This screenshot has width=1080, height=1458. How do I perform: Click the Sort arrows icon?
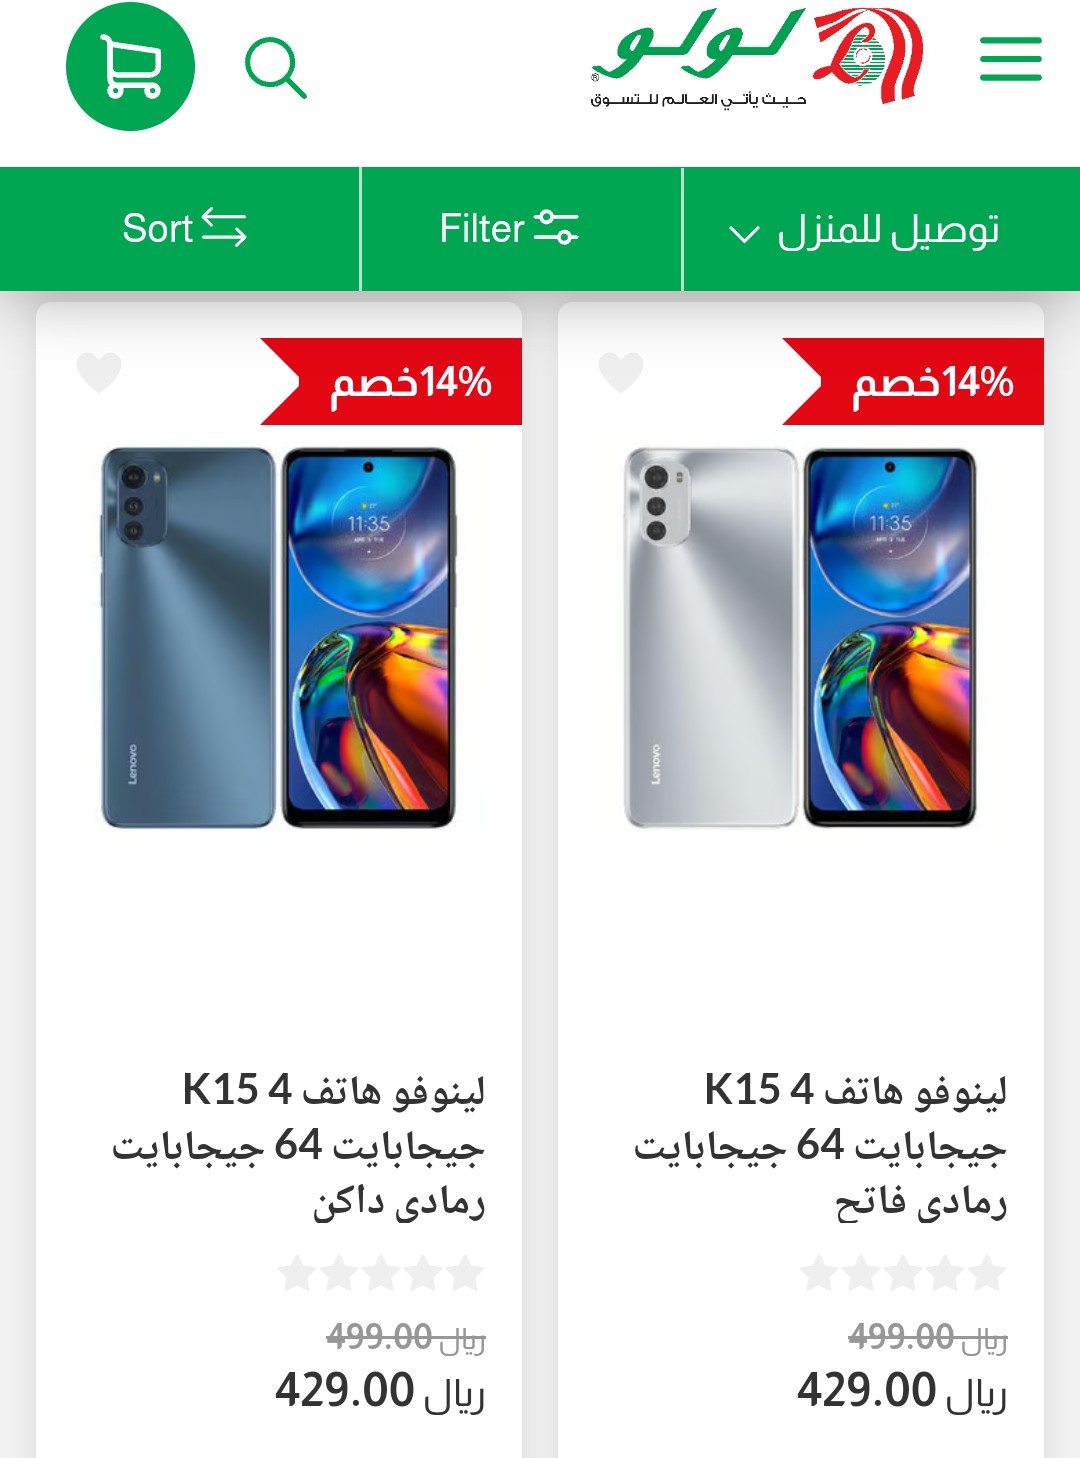[223, 227]
